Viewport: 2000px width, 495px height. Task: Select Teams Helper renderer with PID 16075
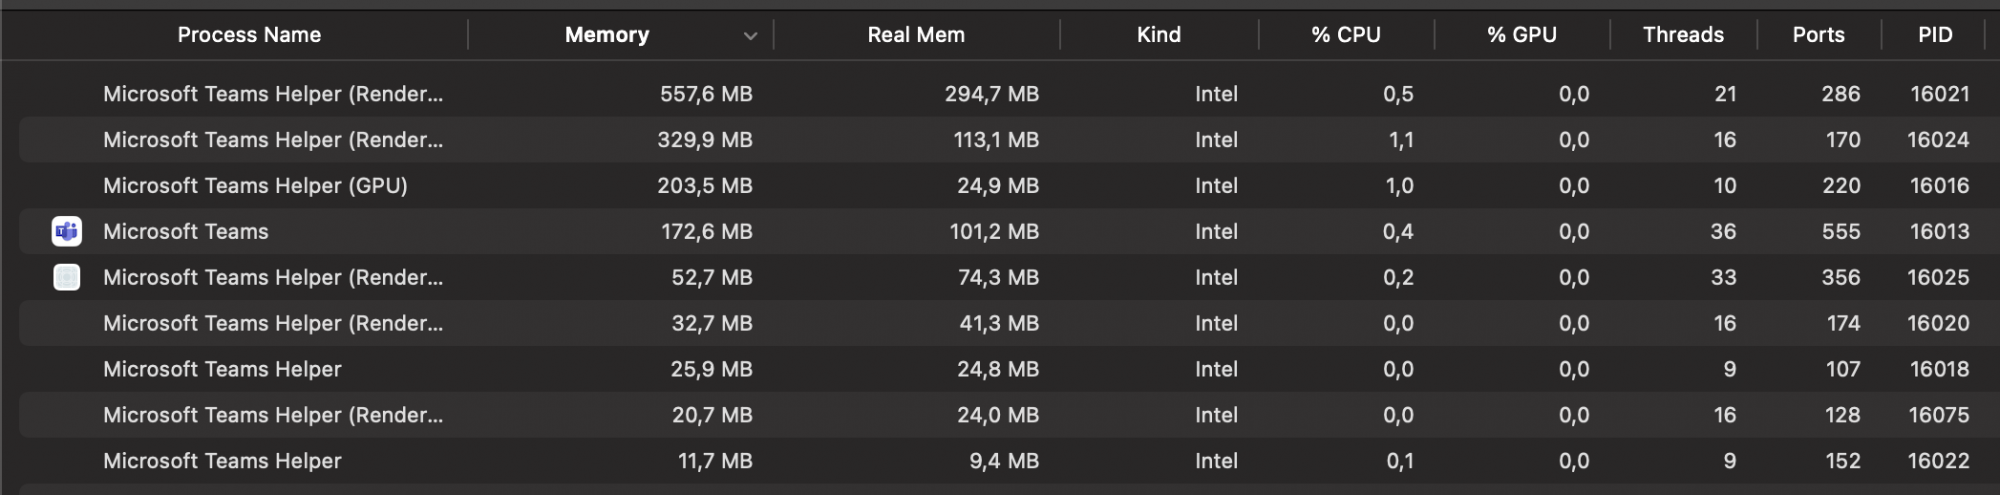click(273, 416)
